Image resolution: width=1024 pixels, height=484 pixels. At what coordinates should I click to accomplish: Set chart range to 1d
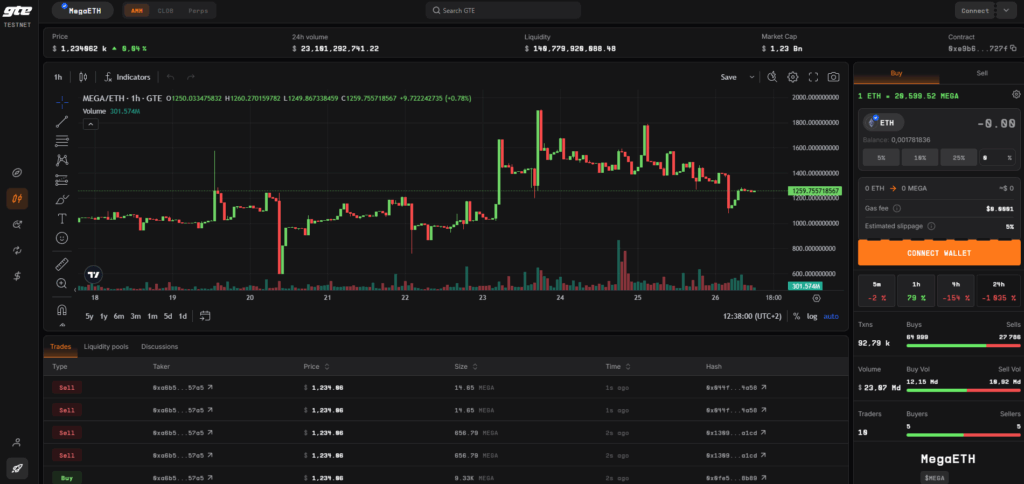(x=183, y=316)
